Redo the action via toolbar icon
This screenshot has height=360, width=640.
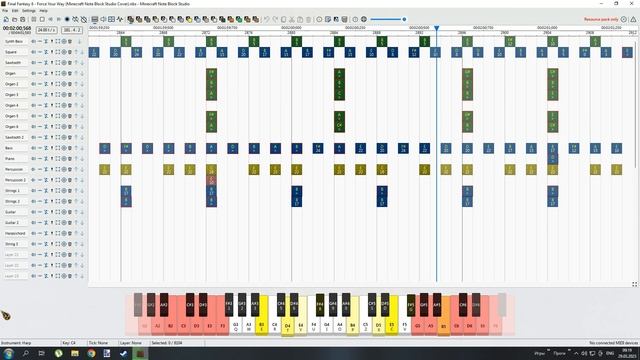[x=275, y=19]
